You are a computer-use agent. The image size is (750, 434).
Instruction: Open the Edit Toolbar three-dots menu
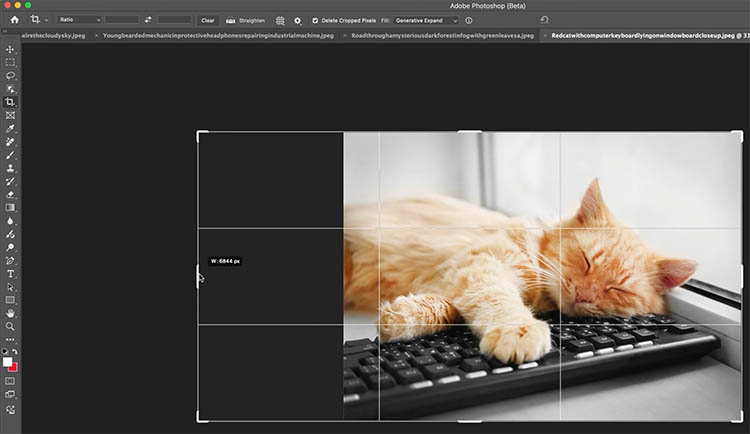pos(10,340)
